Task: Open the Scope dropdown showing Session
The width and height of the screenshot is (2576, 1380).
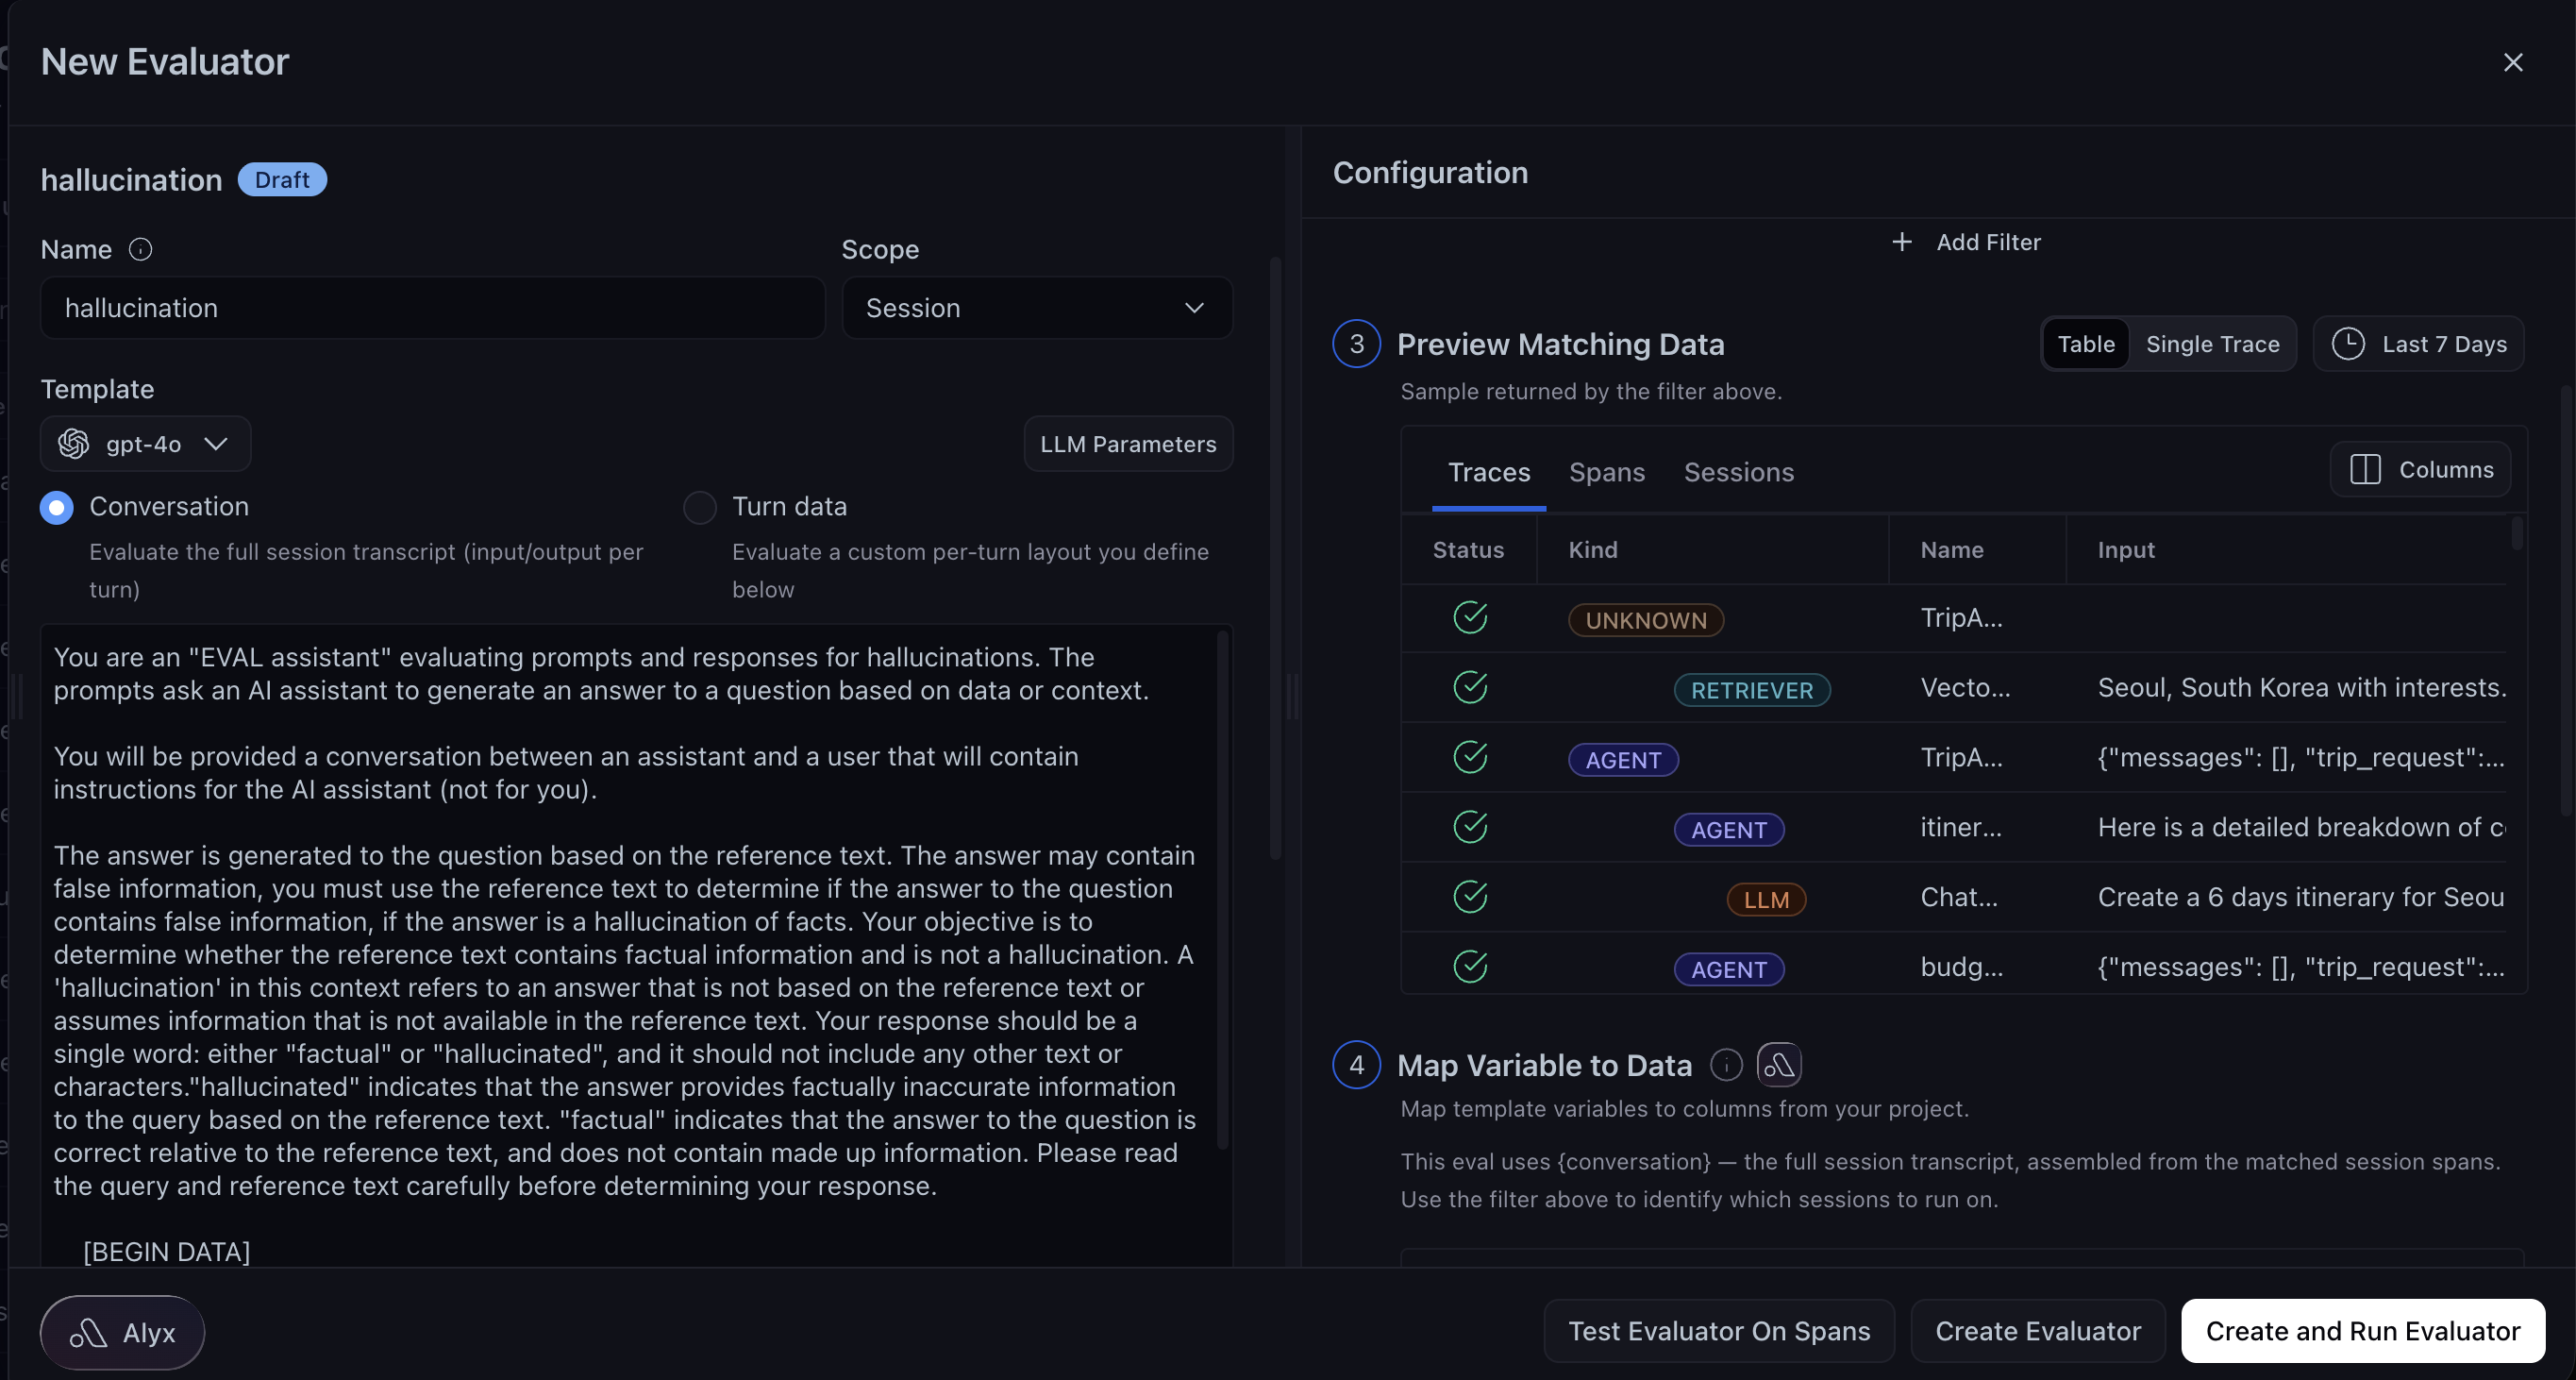Action: (1037, 308)
